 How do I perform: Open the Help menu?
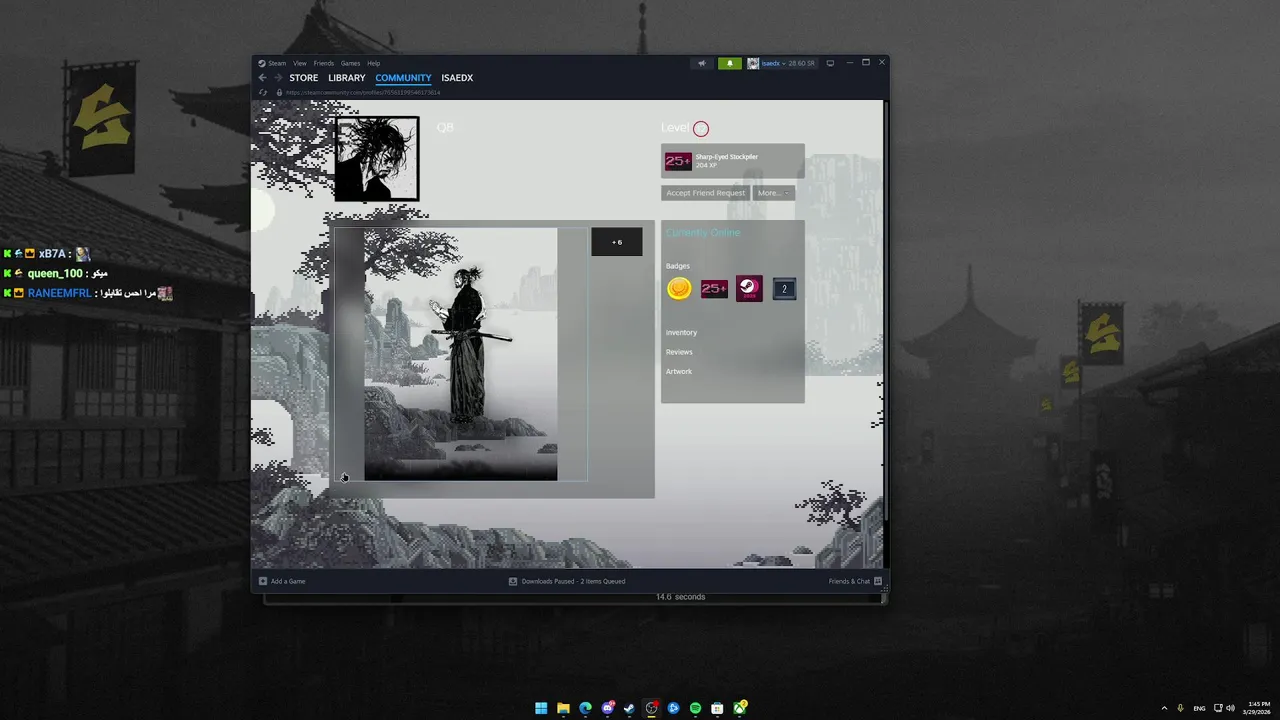373,63
